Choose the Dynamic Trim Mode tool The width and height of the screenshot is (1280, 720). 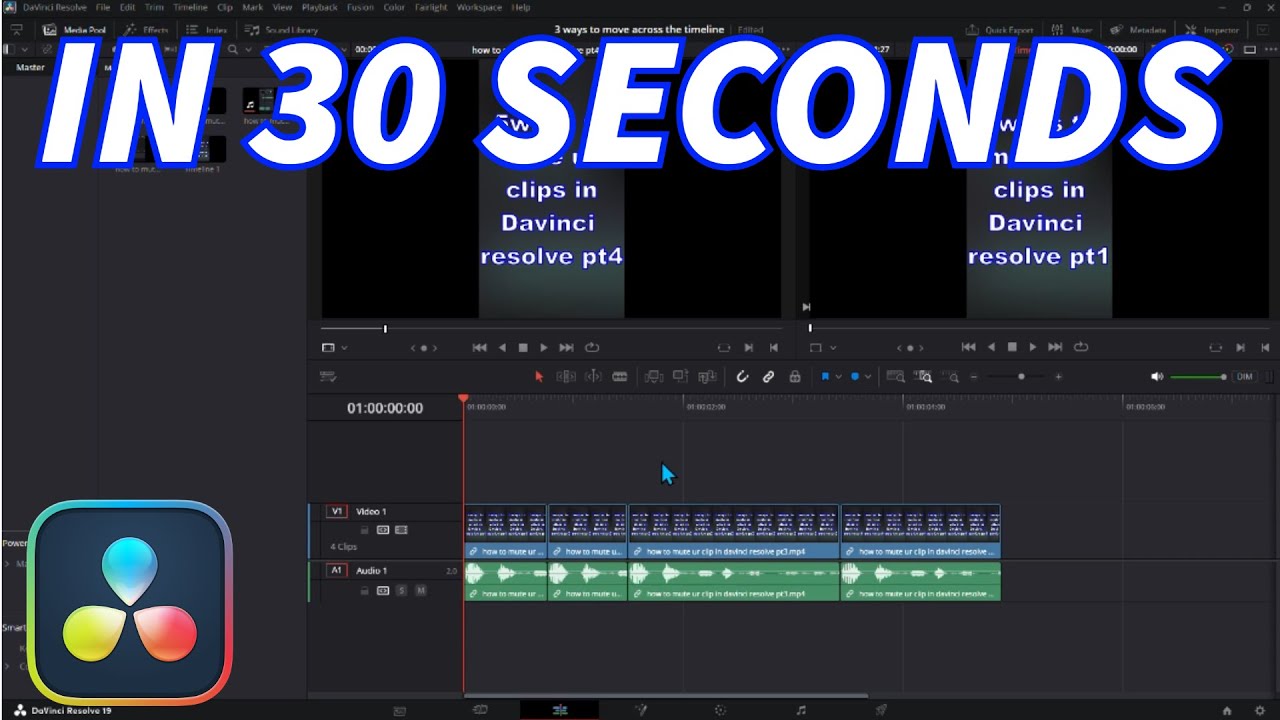point(593,377)
